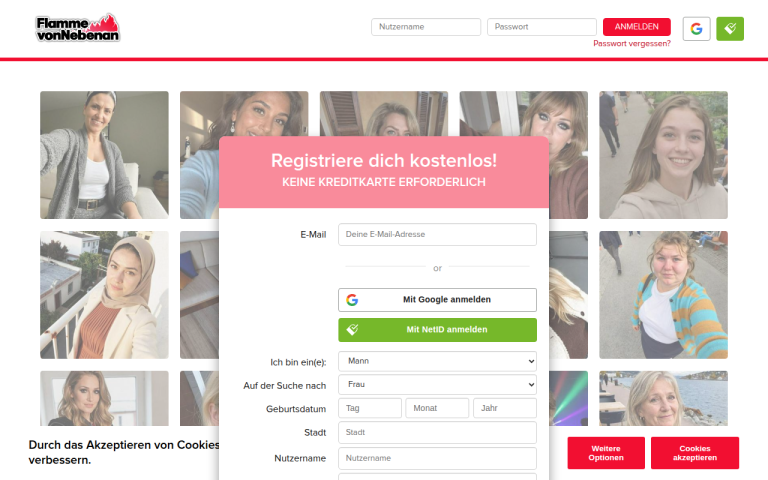The height and width of the screenshot is (480, 768).
Task: Focus the header Nutzername login field
Action: pos(426,27)
